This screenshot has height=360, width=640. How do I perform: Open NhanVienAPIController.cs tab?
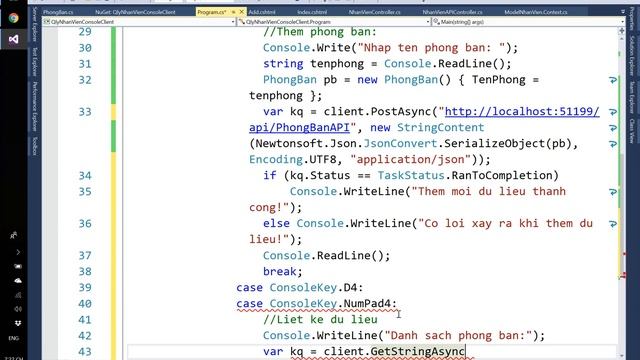pyautogui.click(x=452, y=12)
